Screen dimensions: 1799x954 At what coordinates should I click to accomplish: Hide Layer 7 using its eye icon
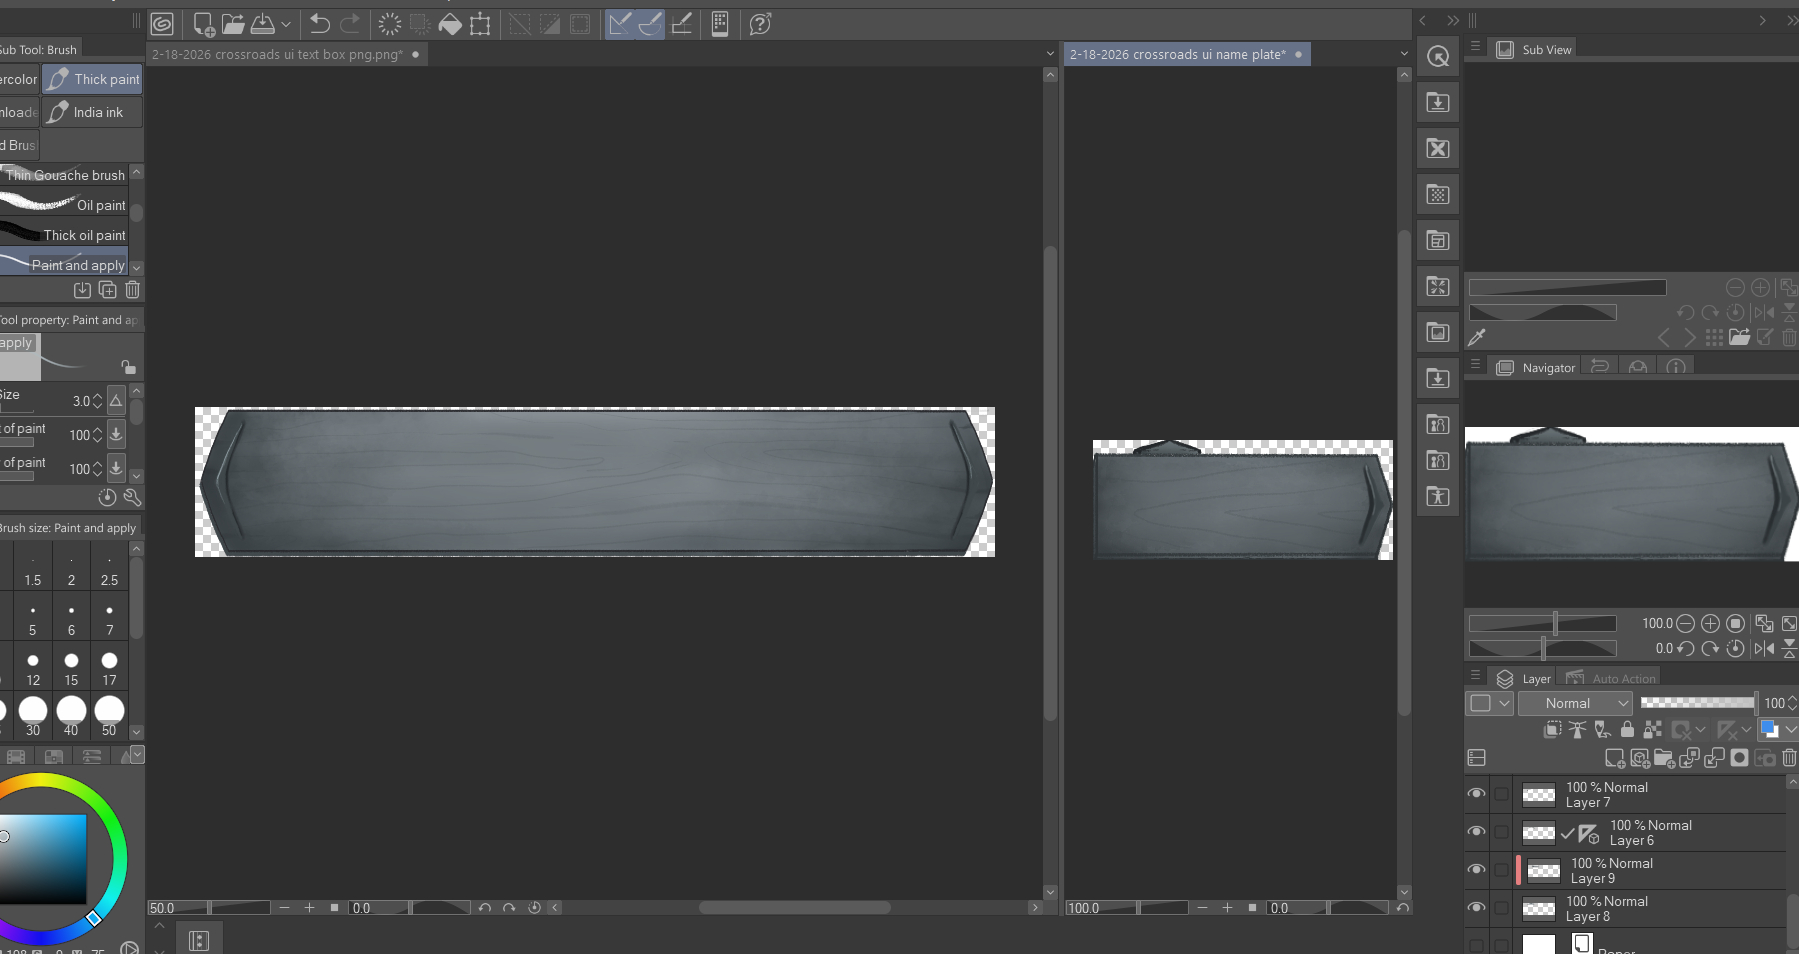pos(1476,794)
